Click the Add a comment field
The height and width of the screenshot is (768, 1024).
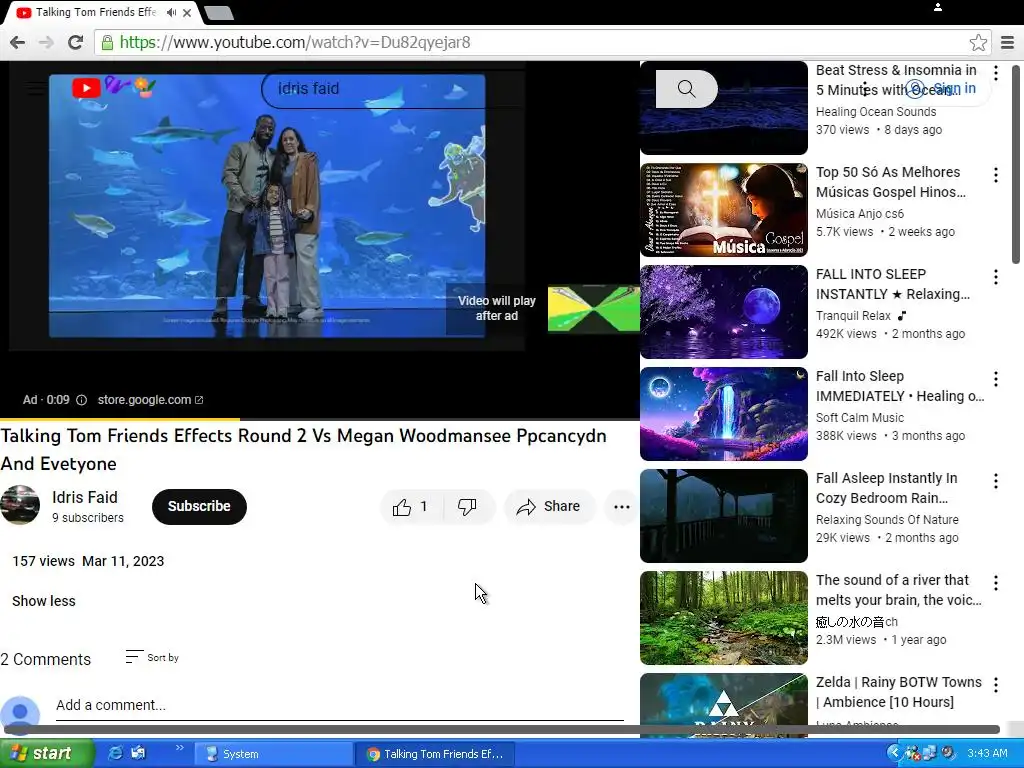click(340, 705)
